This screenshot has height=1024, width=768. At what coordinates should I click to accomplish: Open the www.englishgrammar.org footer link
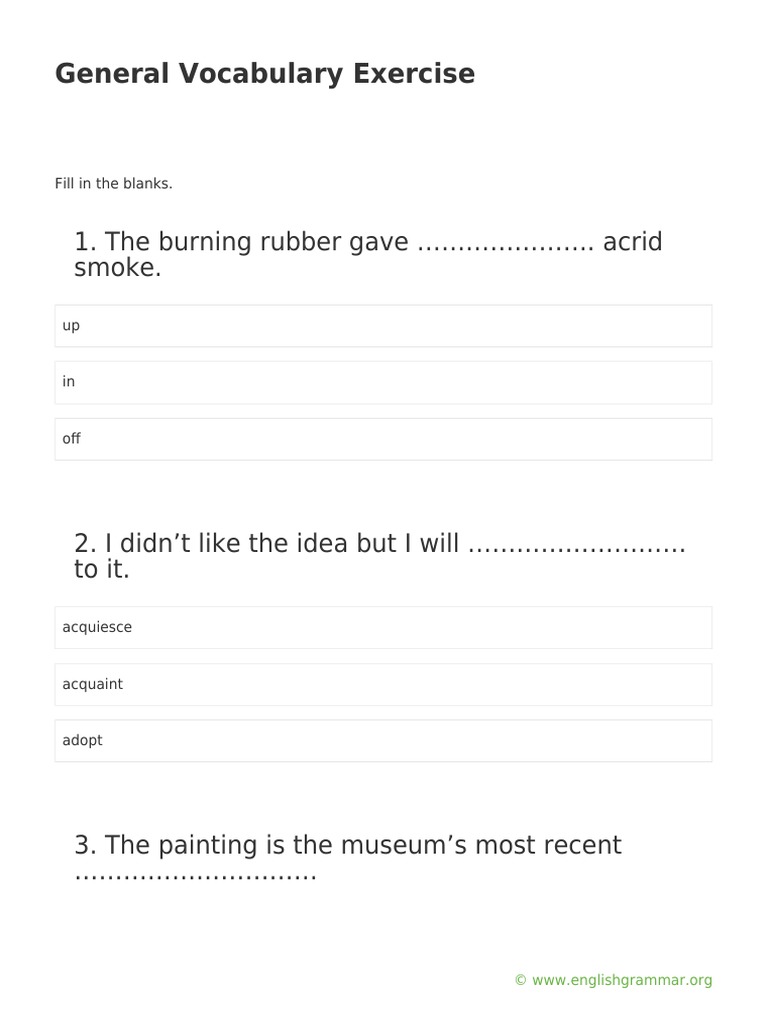(622, 980)
